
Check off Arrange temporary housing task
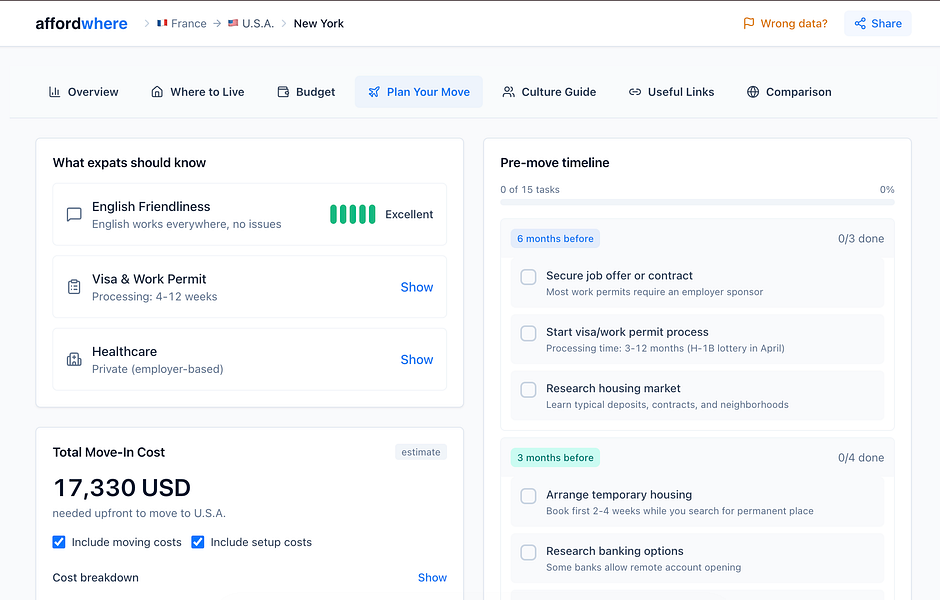click(528, 496)
